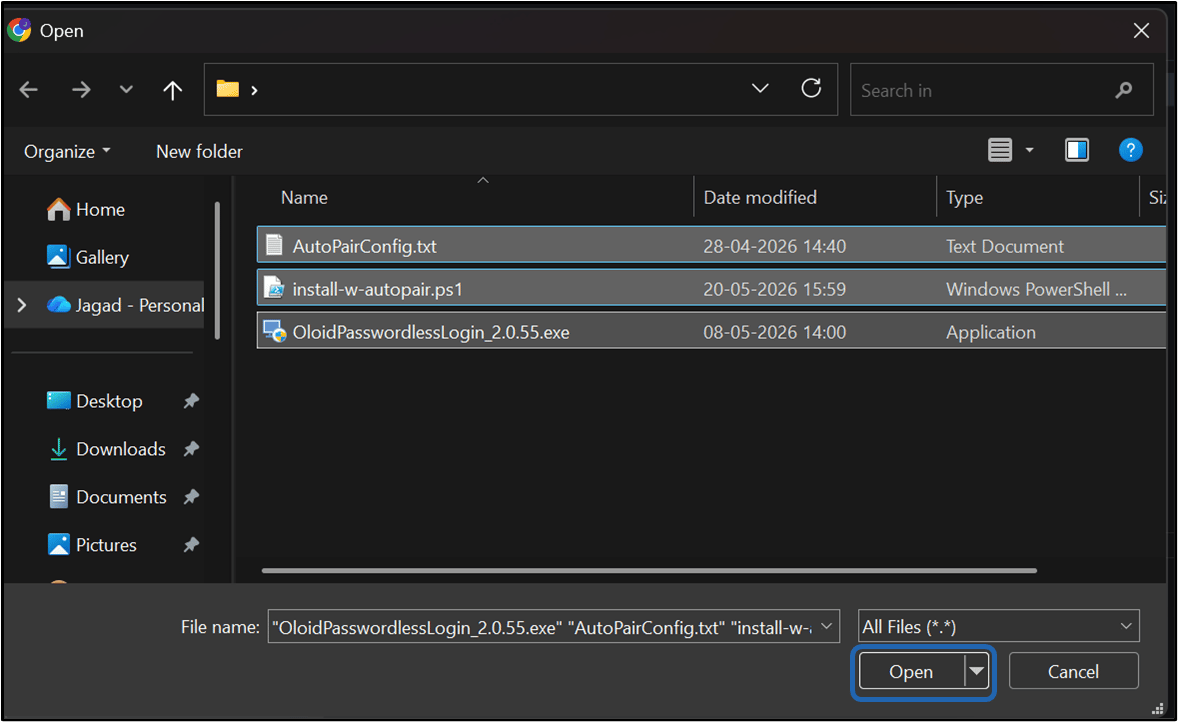Click date 28-04-2026 14:40 cell
The width and height of the screenshot is (1178, 722).
tap(775, 246)
